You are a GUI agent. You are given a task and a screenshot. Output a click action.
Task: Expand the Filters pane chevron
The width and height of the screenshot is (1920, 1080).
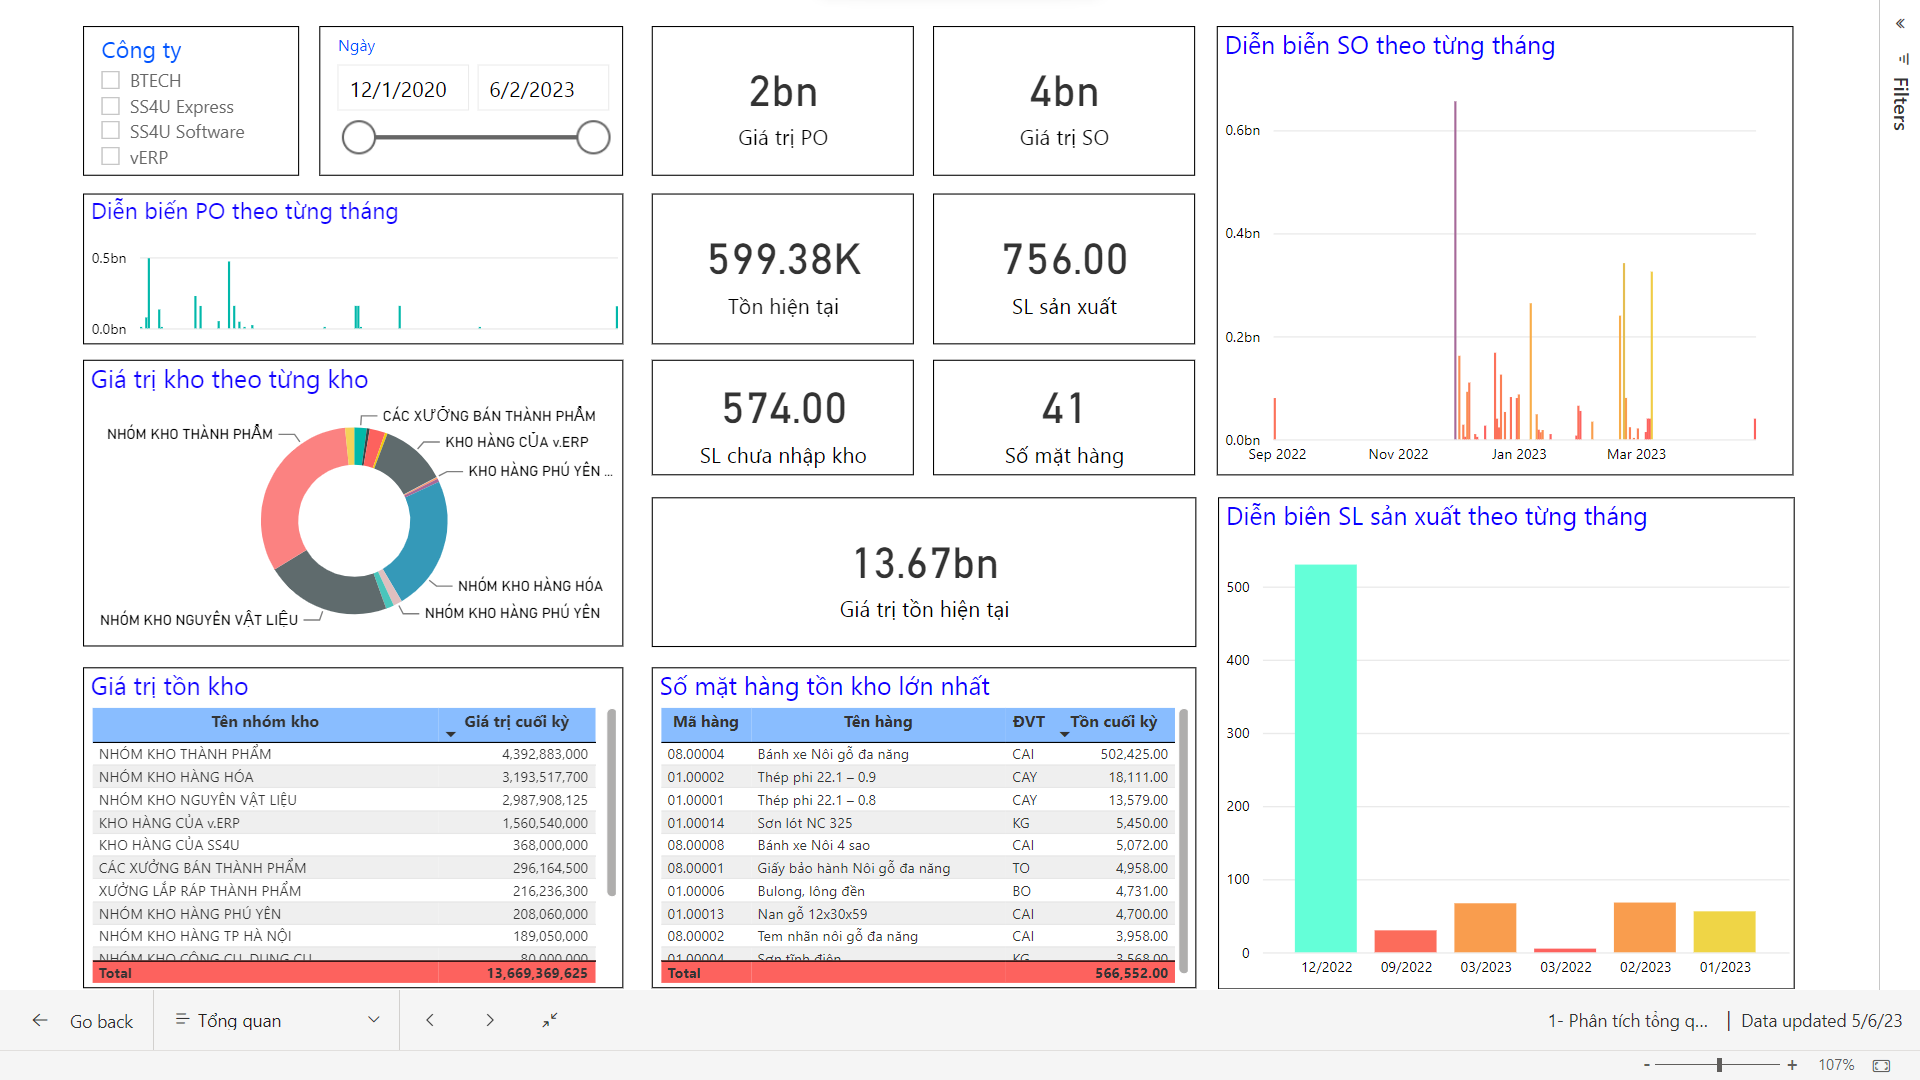coord(1900,24)
